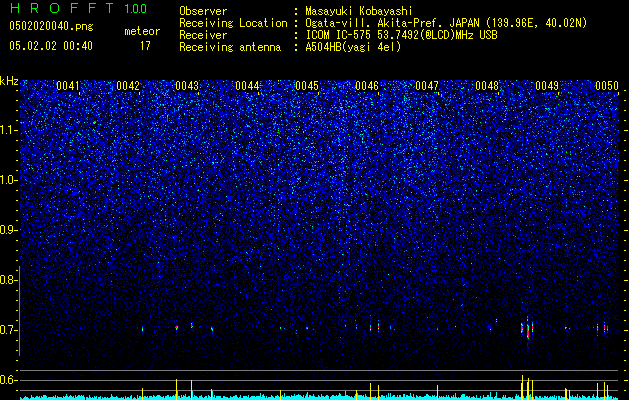Image resolution: width=629 pixels, height=400 pixels.
Task: Click the receiver ICOM IC-575 text
Action: (x=401, y=35)
